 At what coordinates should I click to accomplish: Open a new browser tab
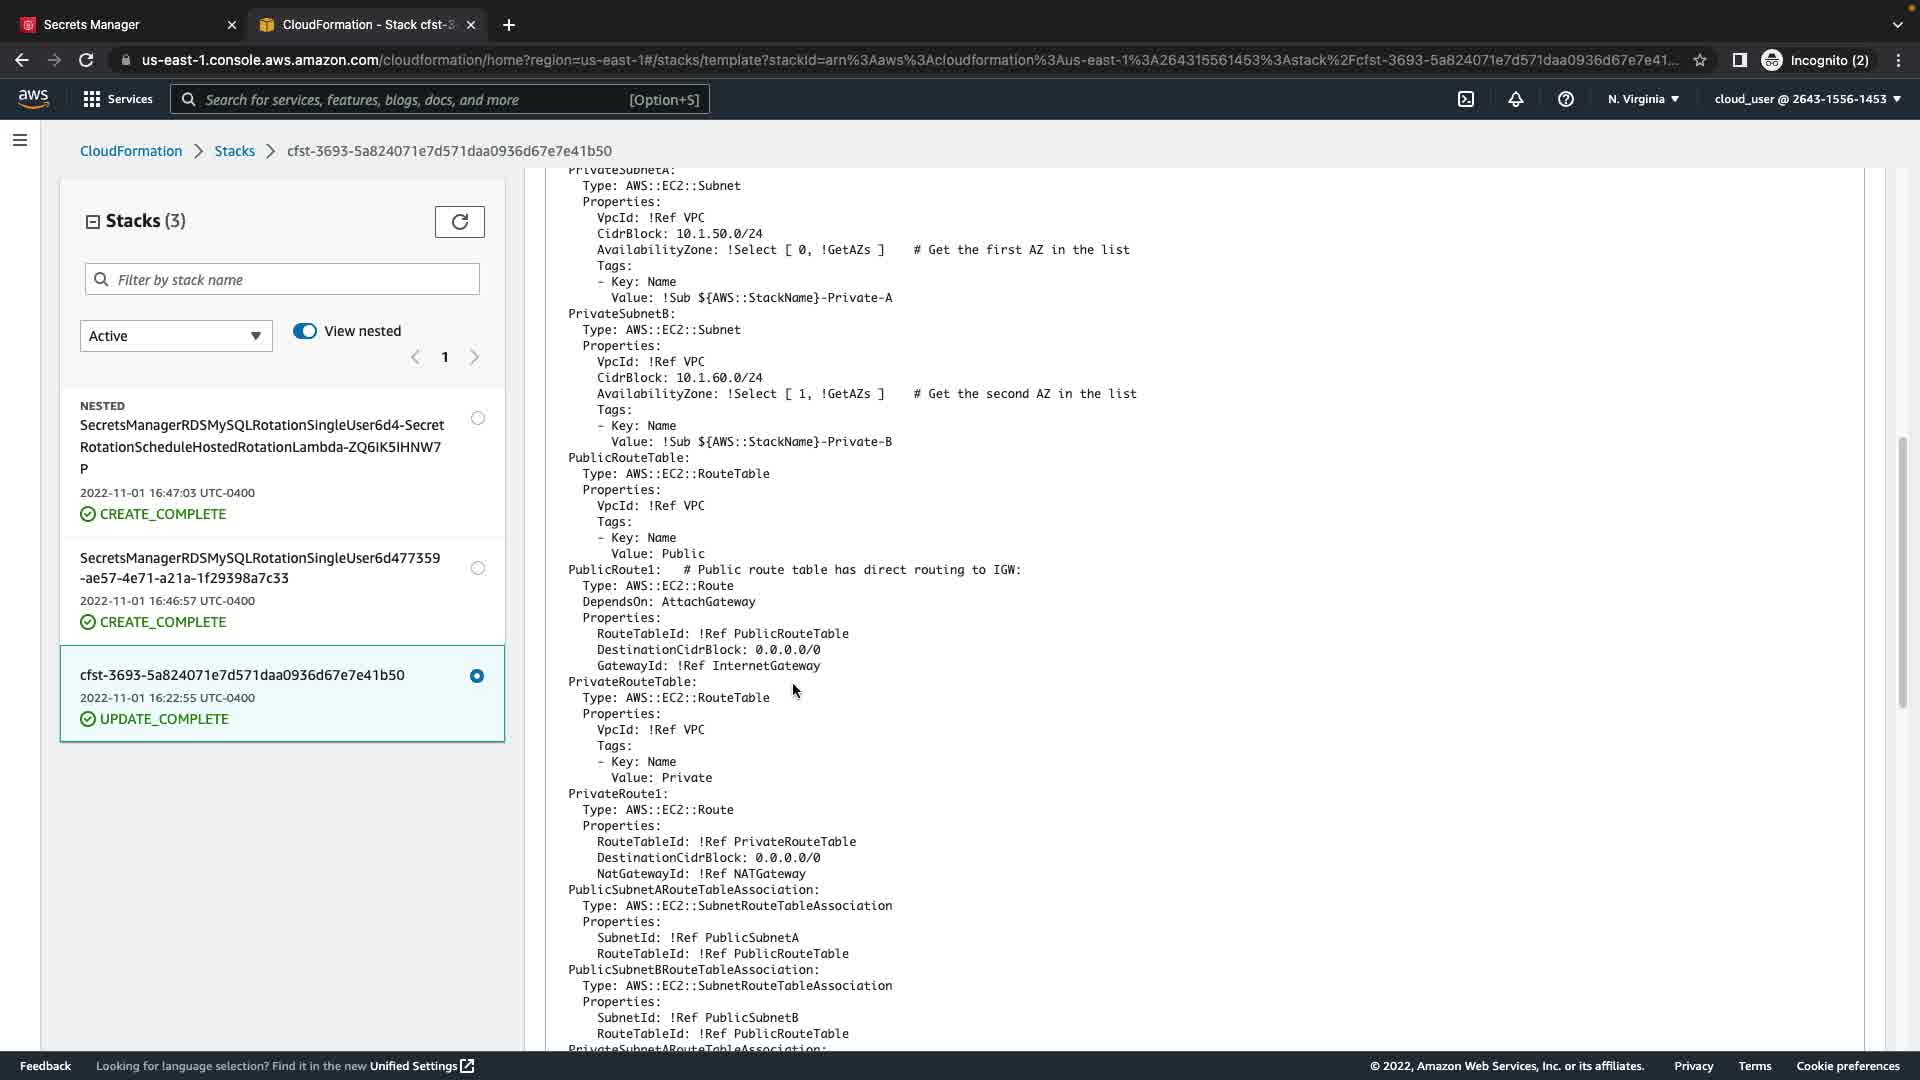pos(509,25)
